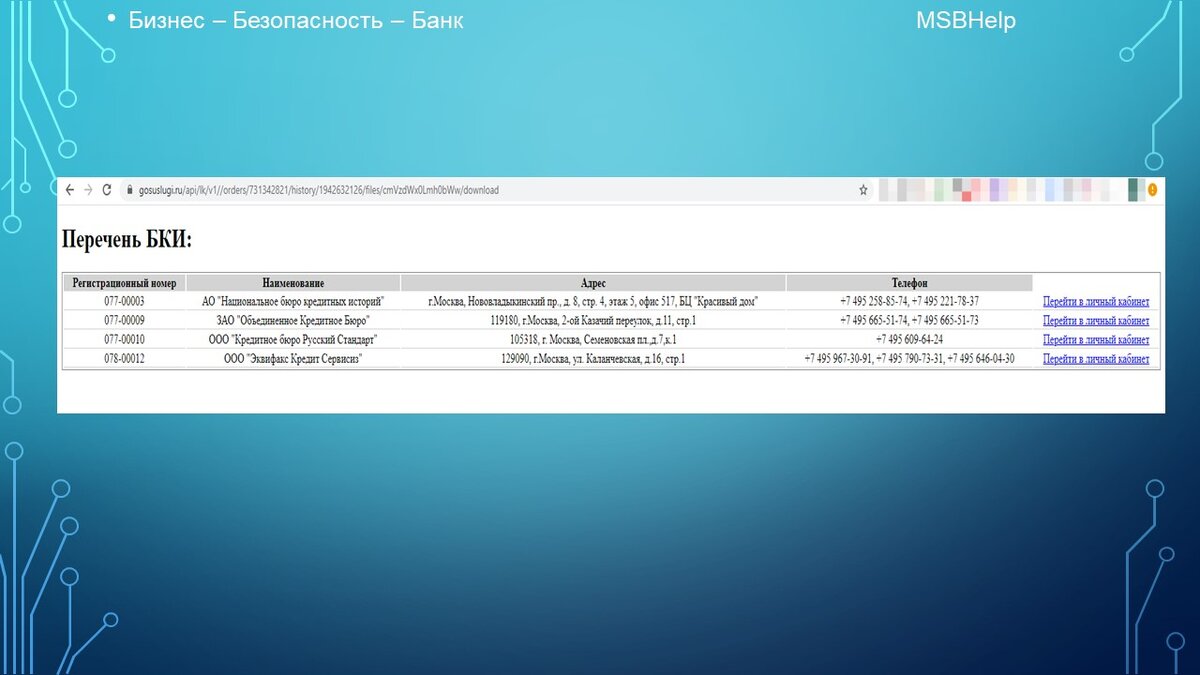The width and height of the screenshot is (1200, 675).
Task: Open личный кабинет link for 077-00009
Action: (1096, 321)
